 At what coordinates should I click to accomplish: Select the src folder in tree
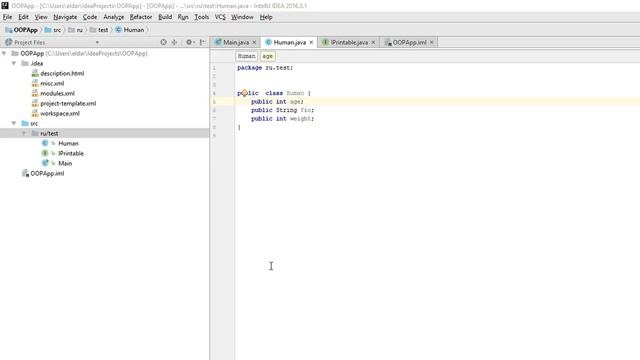(34, 123)
